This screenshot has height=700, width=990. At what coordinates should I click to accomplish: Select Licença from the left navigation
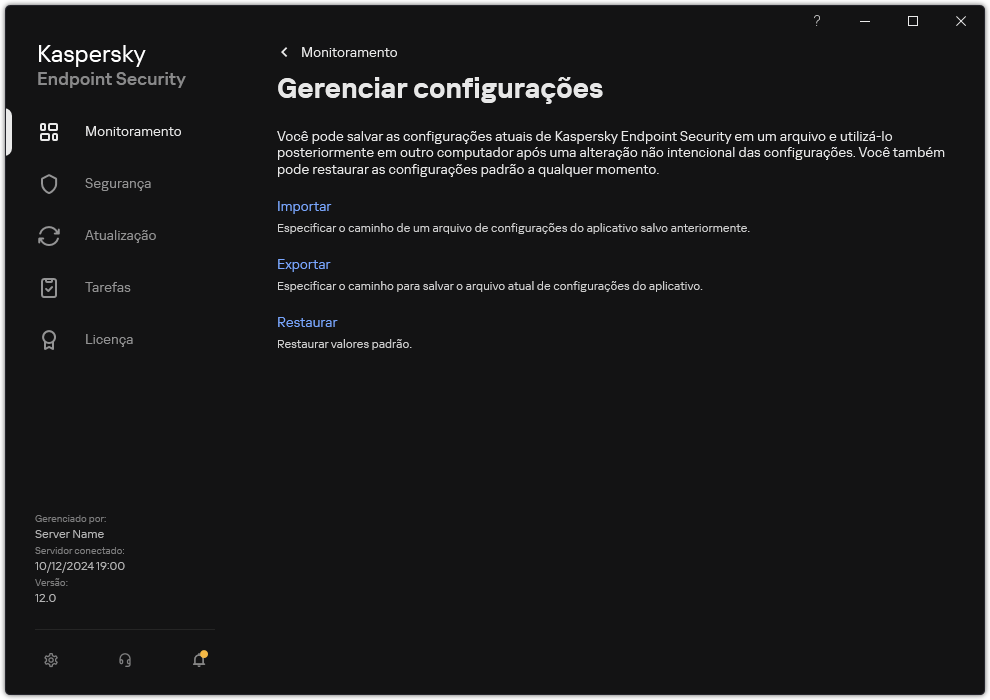[108, 339]
